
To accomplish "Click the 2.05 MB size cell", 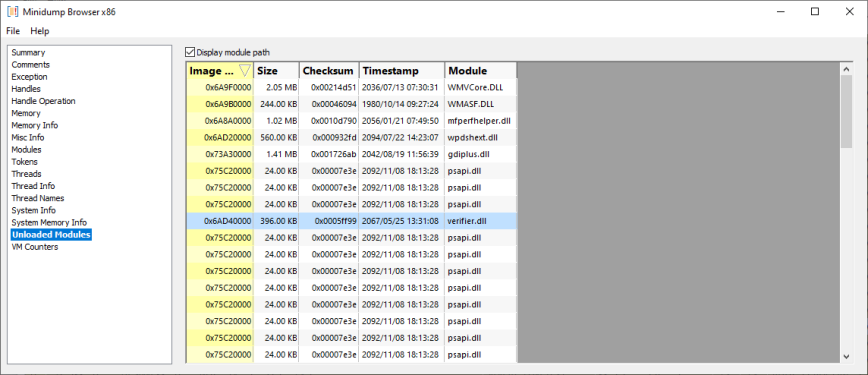I will pyautogui.click(x=282, y=88).
